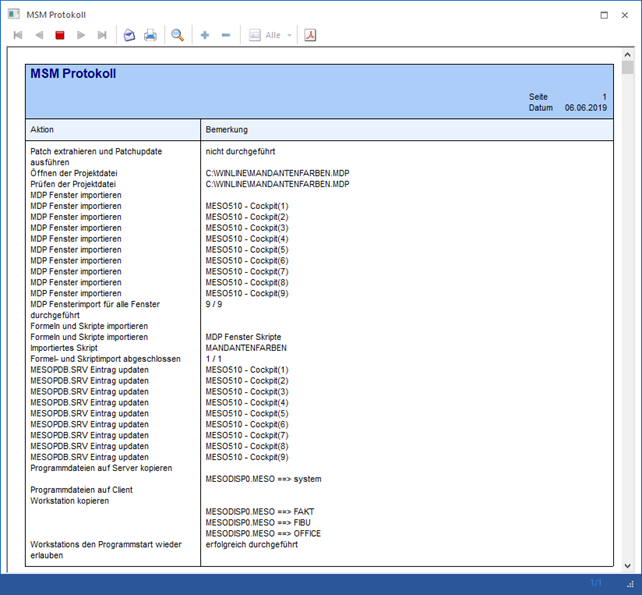Click the page indicator in the status bar

point(596,583)
